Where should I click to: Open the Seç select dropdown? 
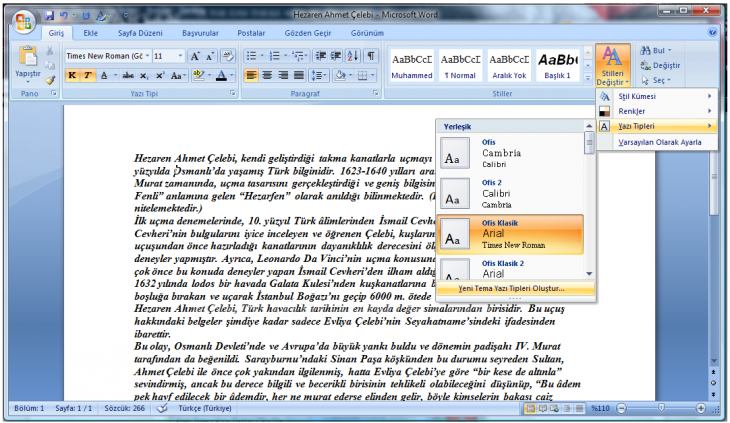[656, 81]
